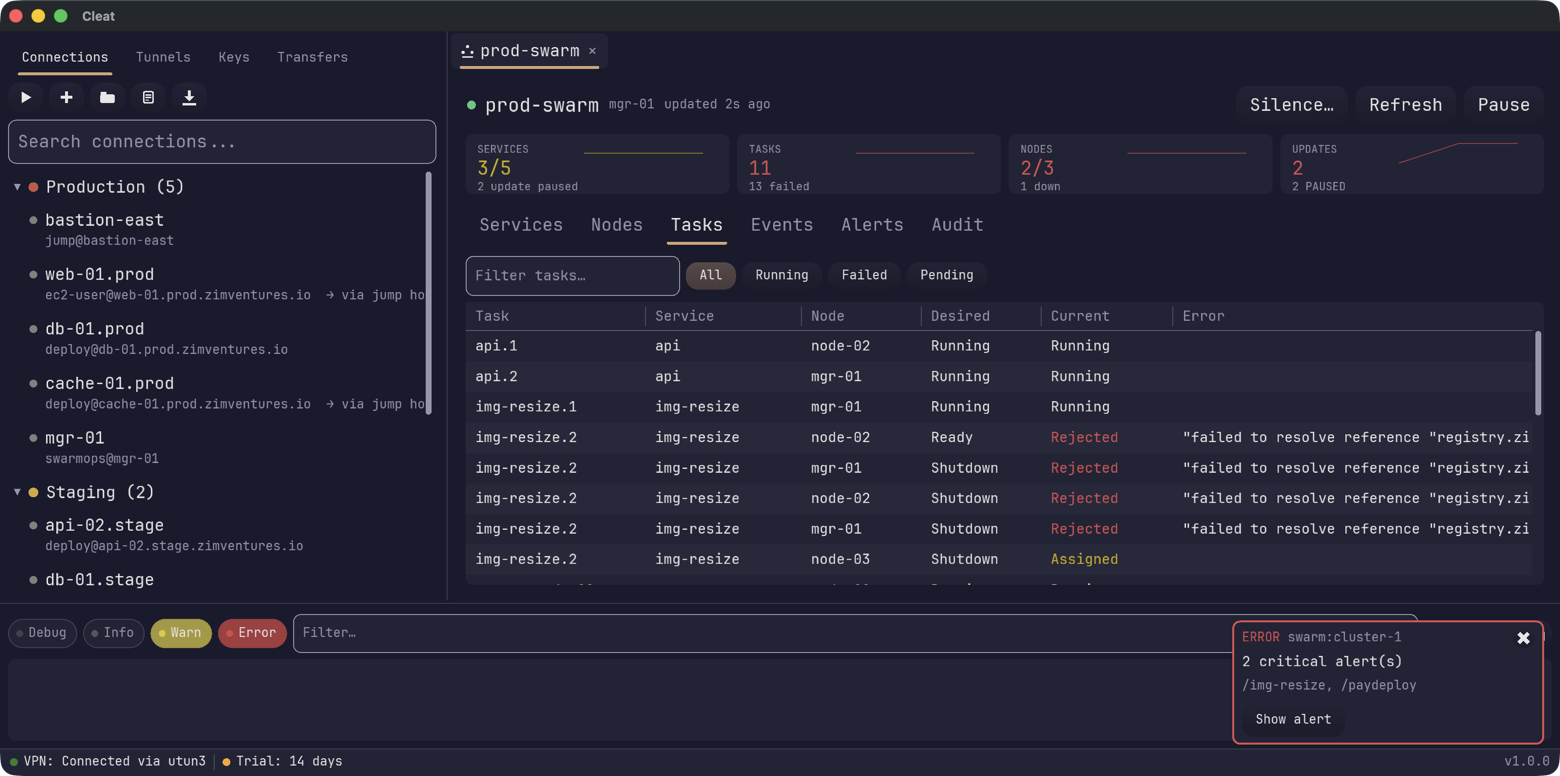
Task: Focus the Filter tasks field
Action: click(573, 276)
